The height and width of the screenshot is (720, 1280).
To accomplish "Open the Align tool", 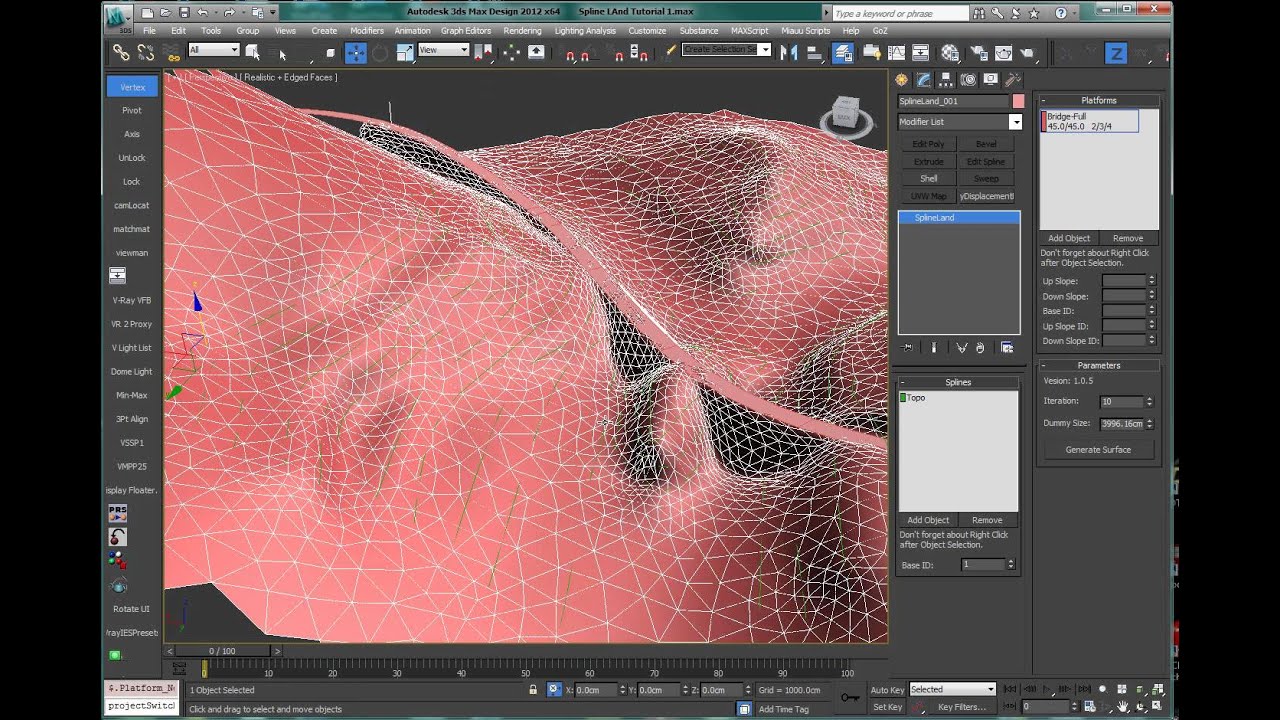I will pyautogui.click(x=814, y=52).
